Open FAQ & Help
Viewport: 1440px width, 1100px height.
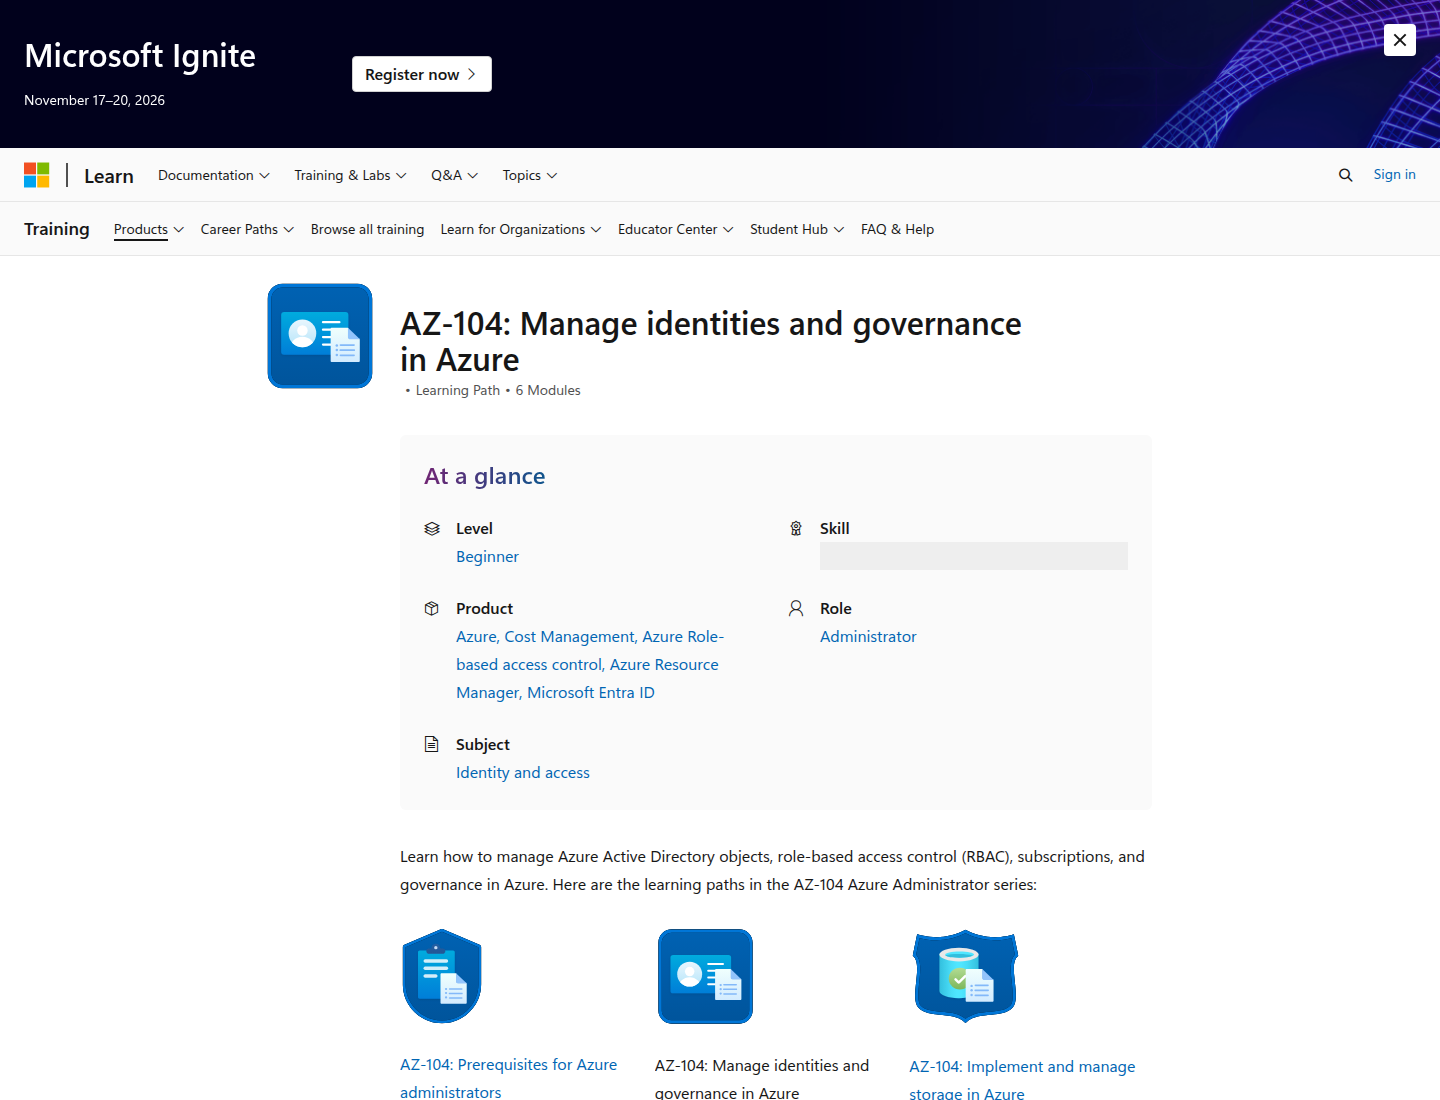(x=897, y=229)
